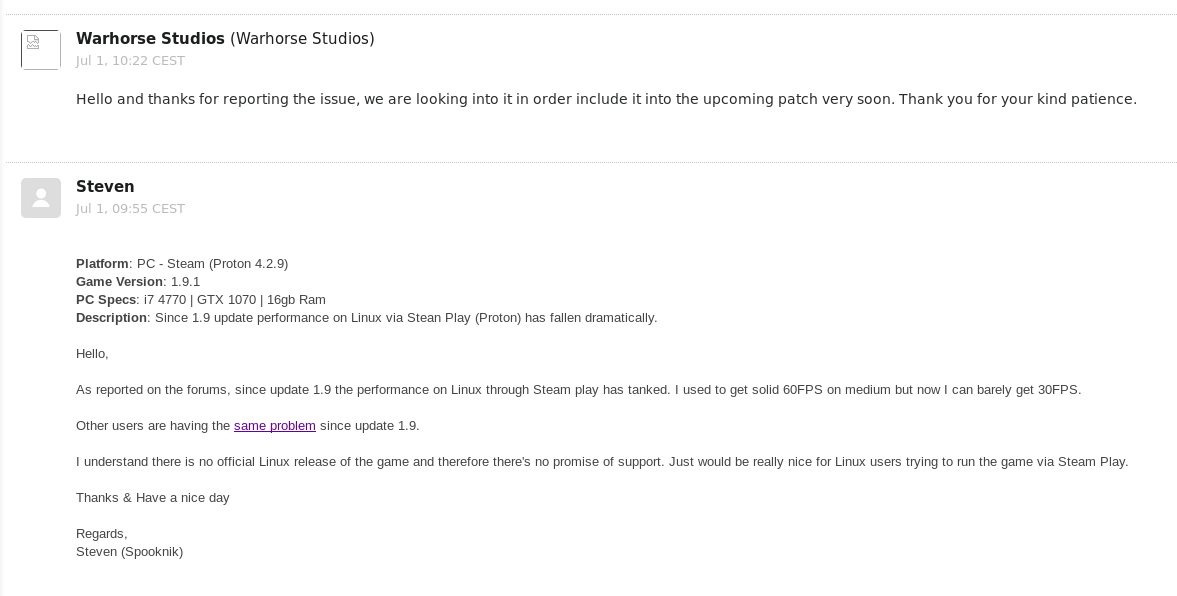Click the Jul 1, 10:22 CEST timestamp
The height and width of the screenshot is (596, 1177).
click(130, 61)
